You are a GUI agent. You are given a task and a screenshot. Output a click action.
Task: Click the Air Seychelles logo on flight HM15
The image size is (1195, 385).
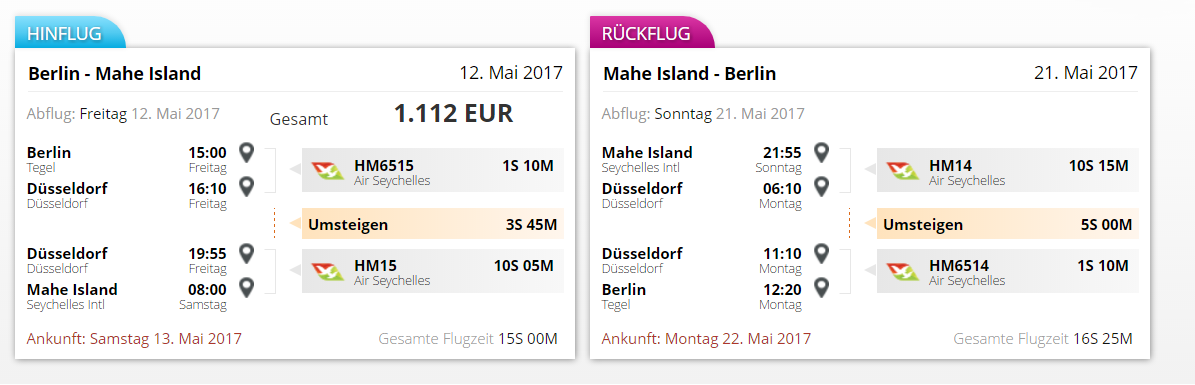coord(328,271)
